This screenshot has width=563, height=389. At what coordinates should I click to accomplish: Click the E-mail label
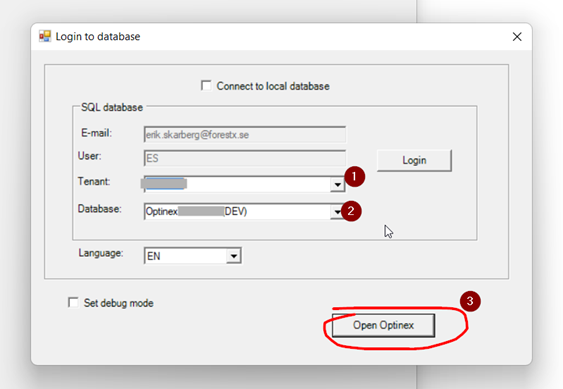[97, 133]
